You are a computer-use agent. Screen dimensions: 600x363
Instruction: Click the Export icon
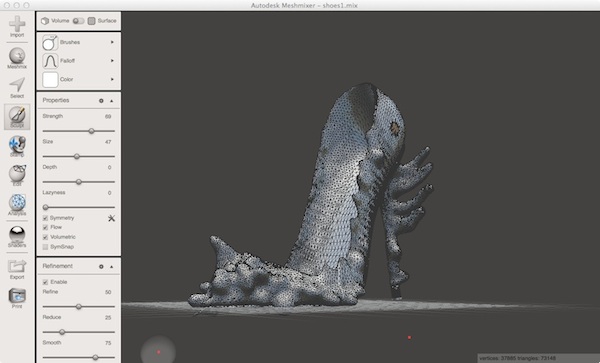(x=17, y=266)
